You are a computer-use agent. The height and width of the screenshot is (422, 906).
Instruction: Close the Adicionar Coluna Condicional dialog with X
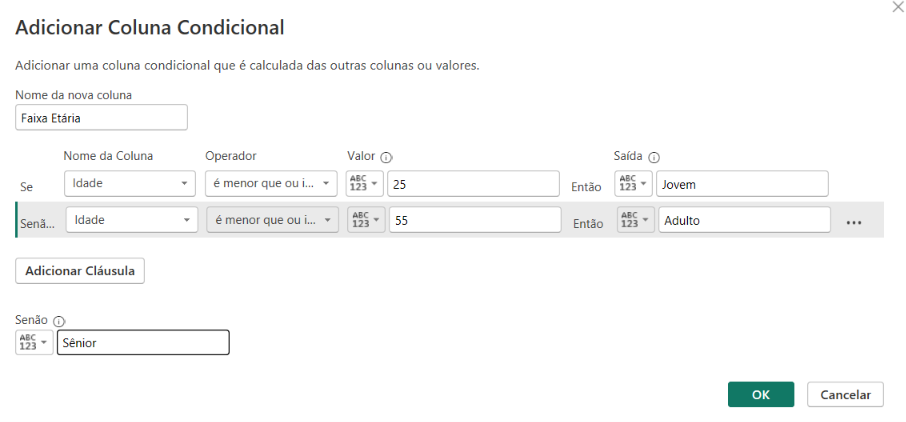coord(897,8)
